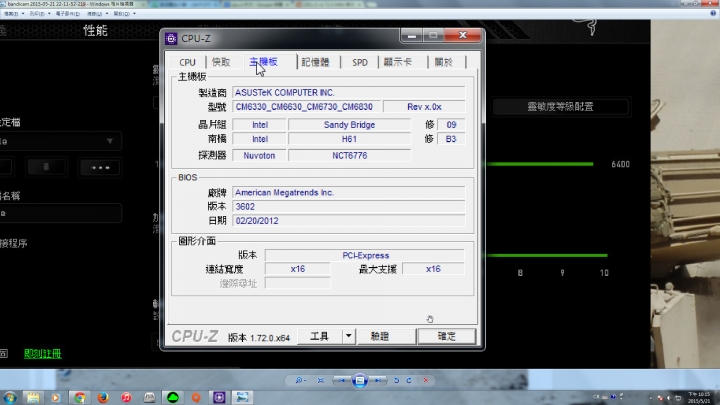The height and width of the screenshot is (405, 720).
Task: Click the BIOS date 02/20/2012 field
Action: click(349, 221)
